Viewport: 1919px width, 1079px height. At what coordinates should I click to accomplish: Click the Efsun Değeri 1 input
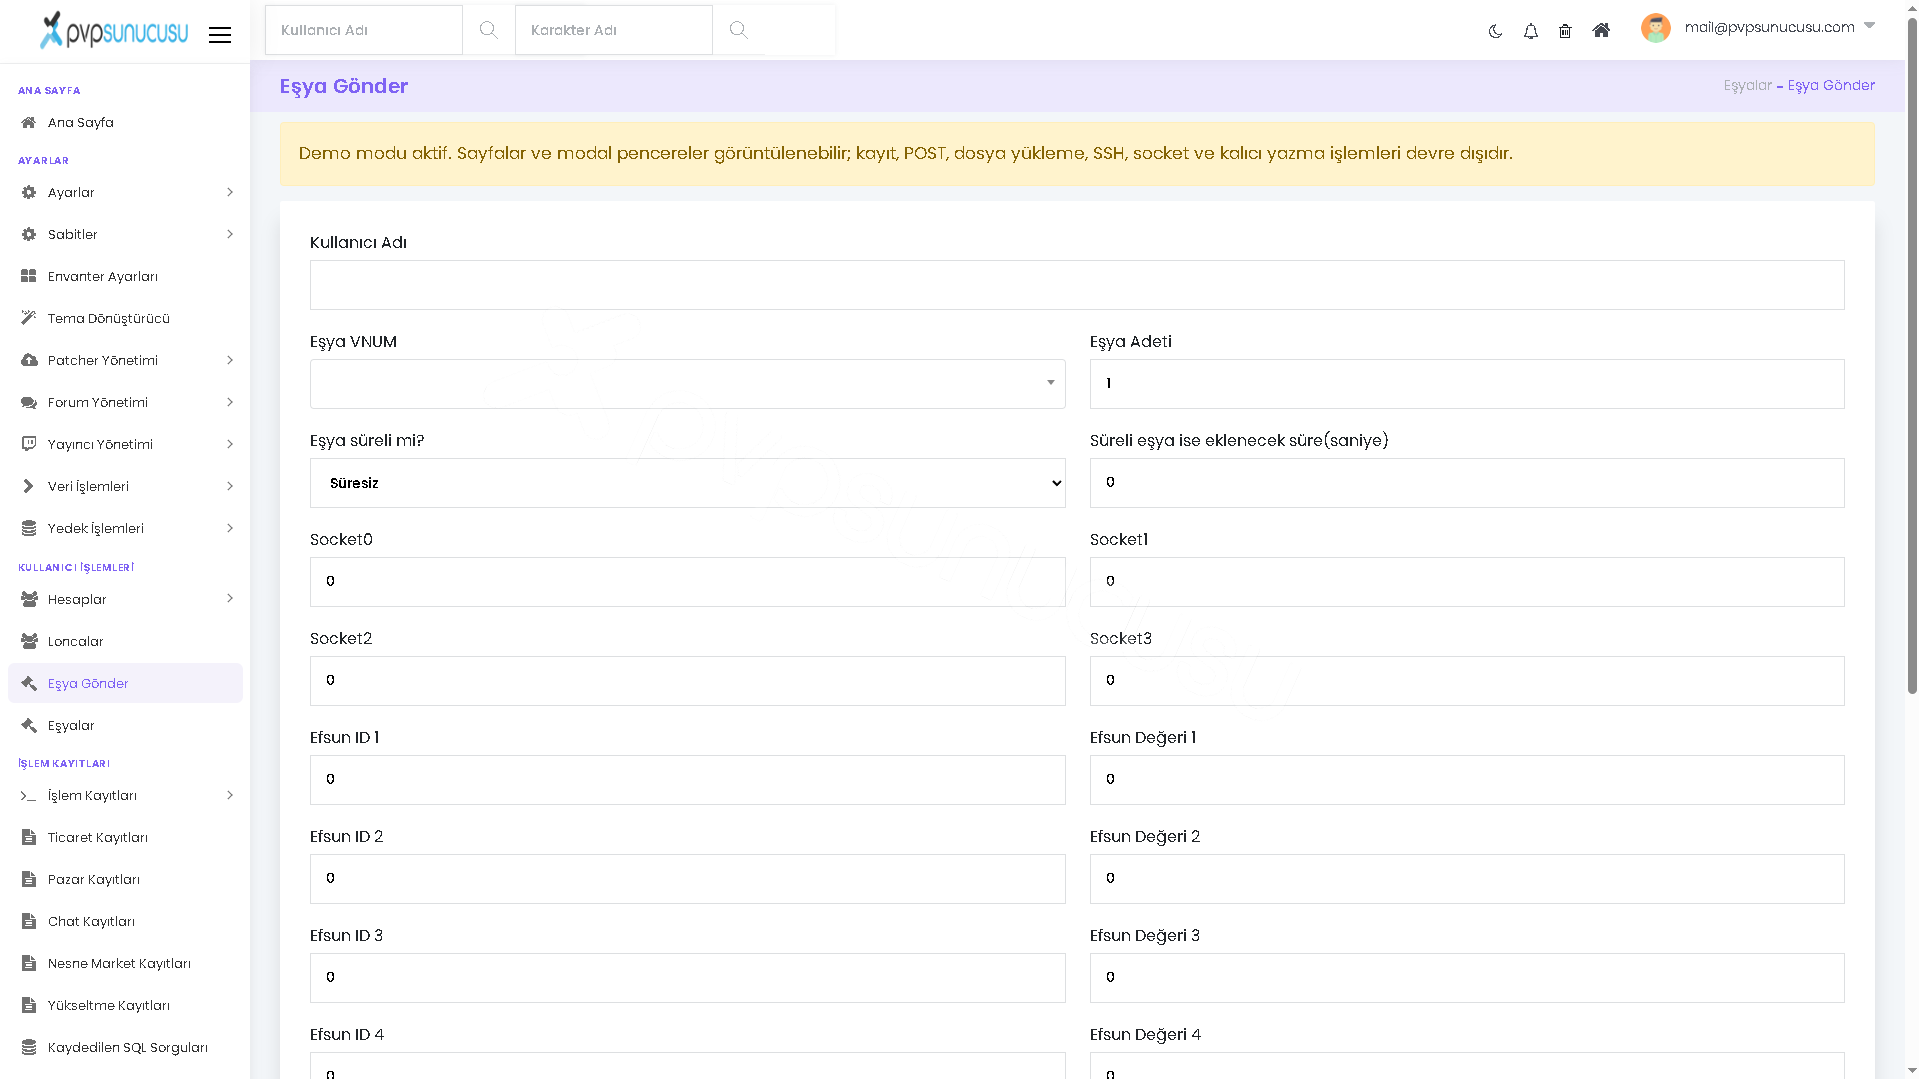click(1467, 780)
